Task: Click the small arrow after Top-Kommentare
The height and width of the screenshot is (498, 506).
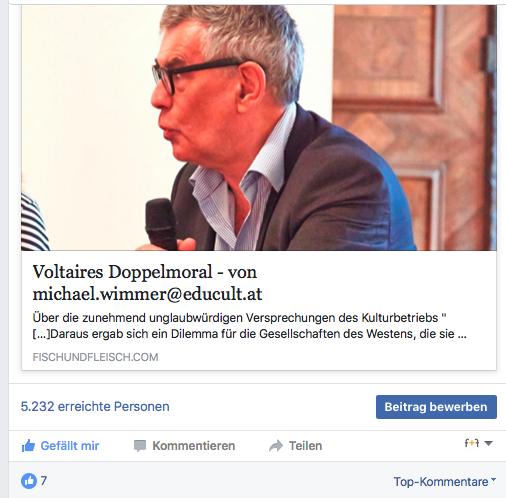Action: pyautogui.click(x=494, y=480)
